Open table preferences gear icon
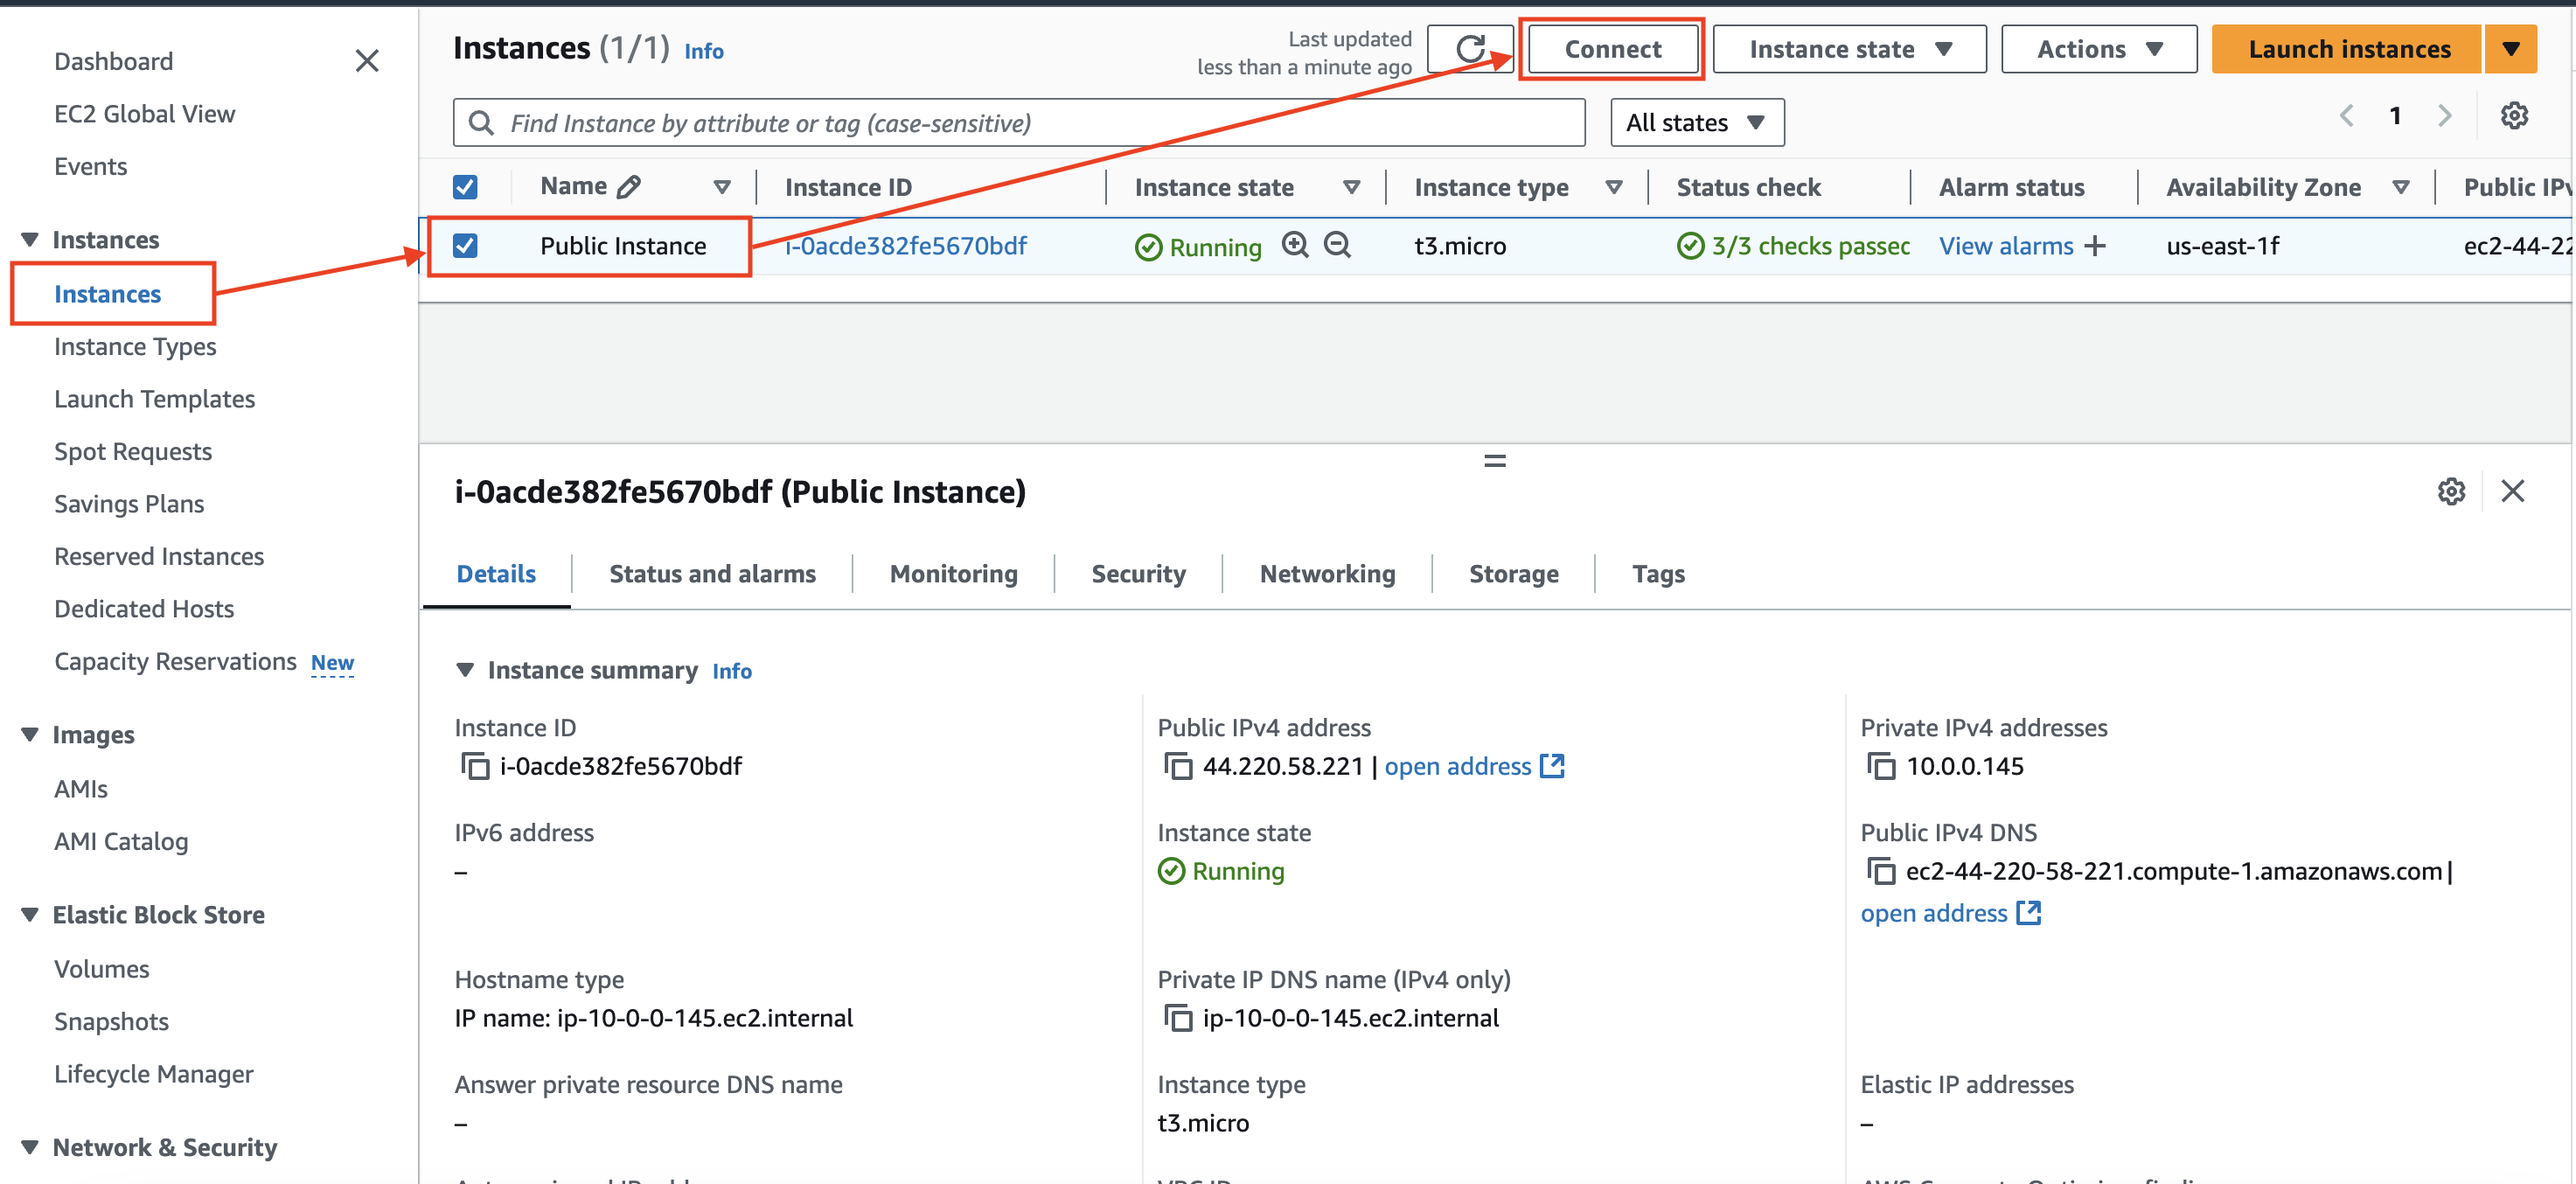The image size is (2576, 1184). pyautogui.click(x=2513, y=116)
